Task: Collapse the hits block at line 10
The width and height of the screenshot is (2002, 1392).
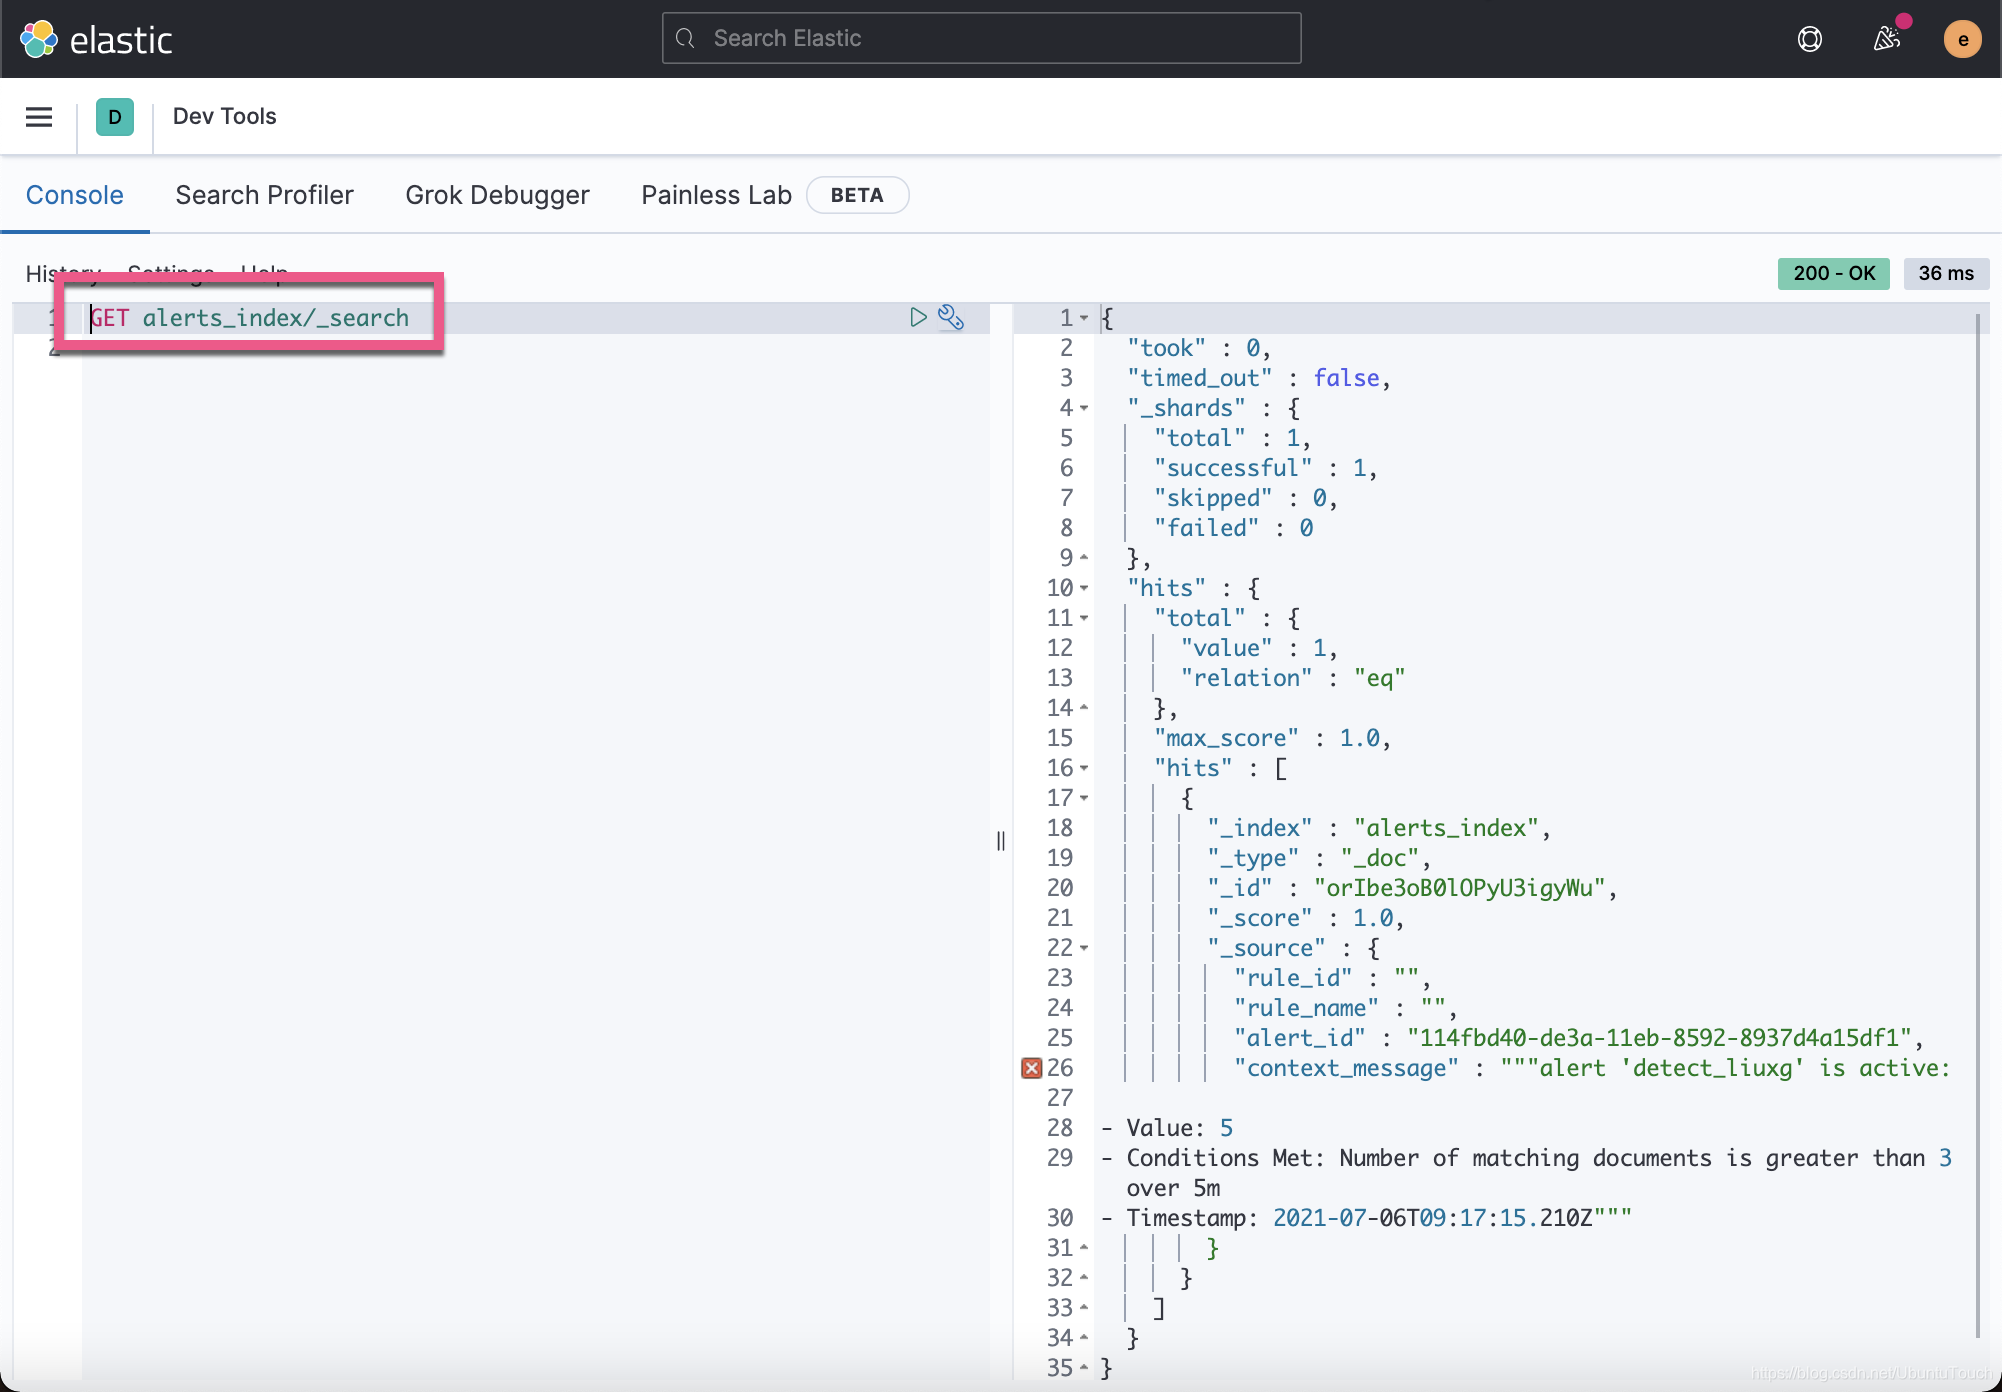Action: (1084, 588)
